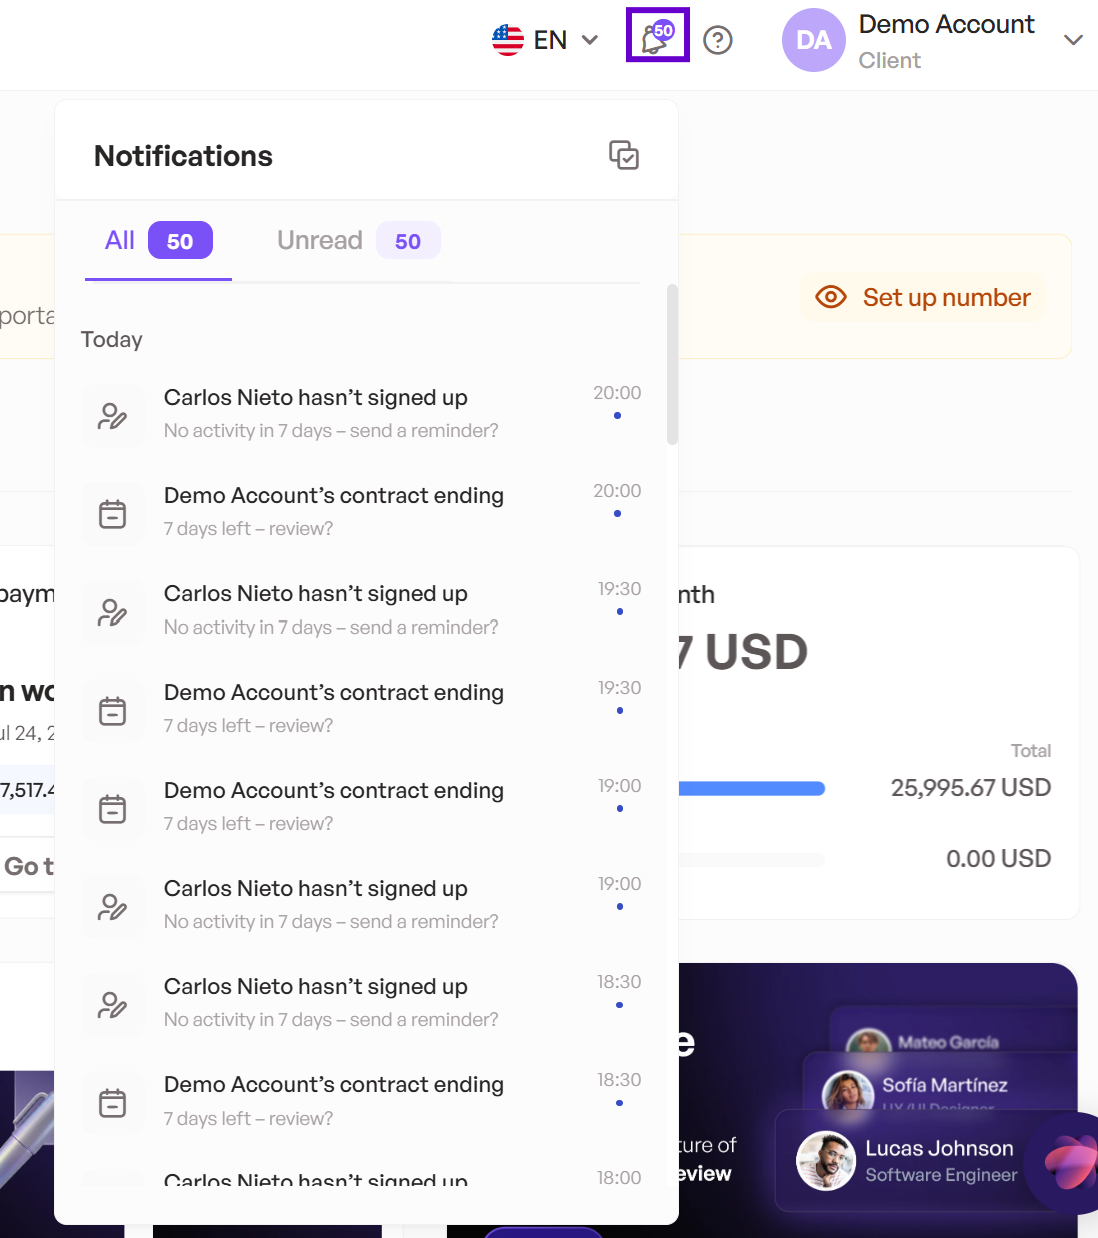1098x1238 pixels.
Task: Click the mark all as read icon
Action: [624, 155]
